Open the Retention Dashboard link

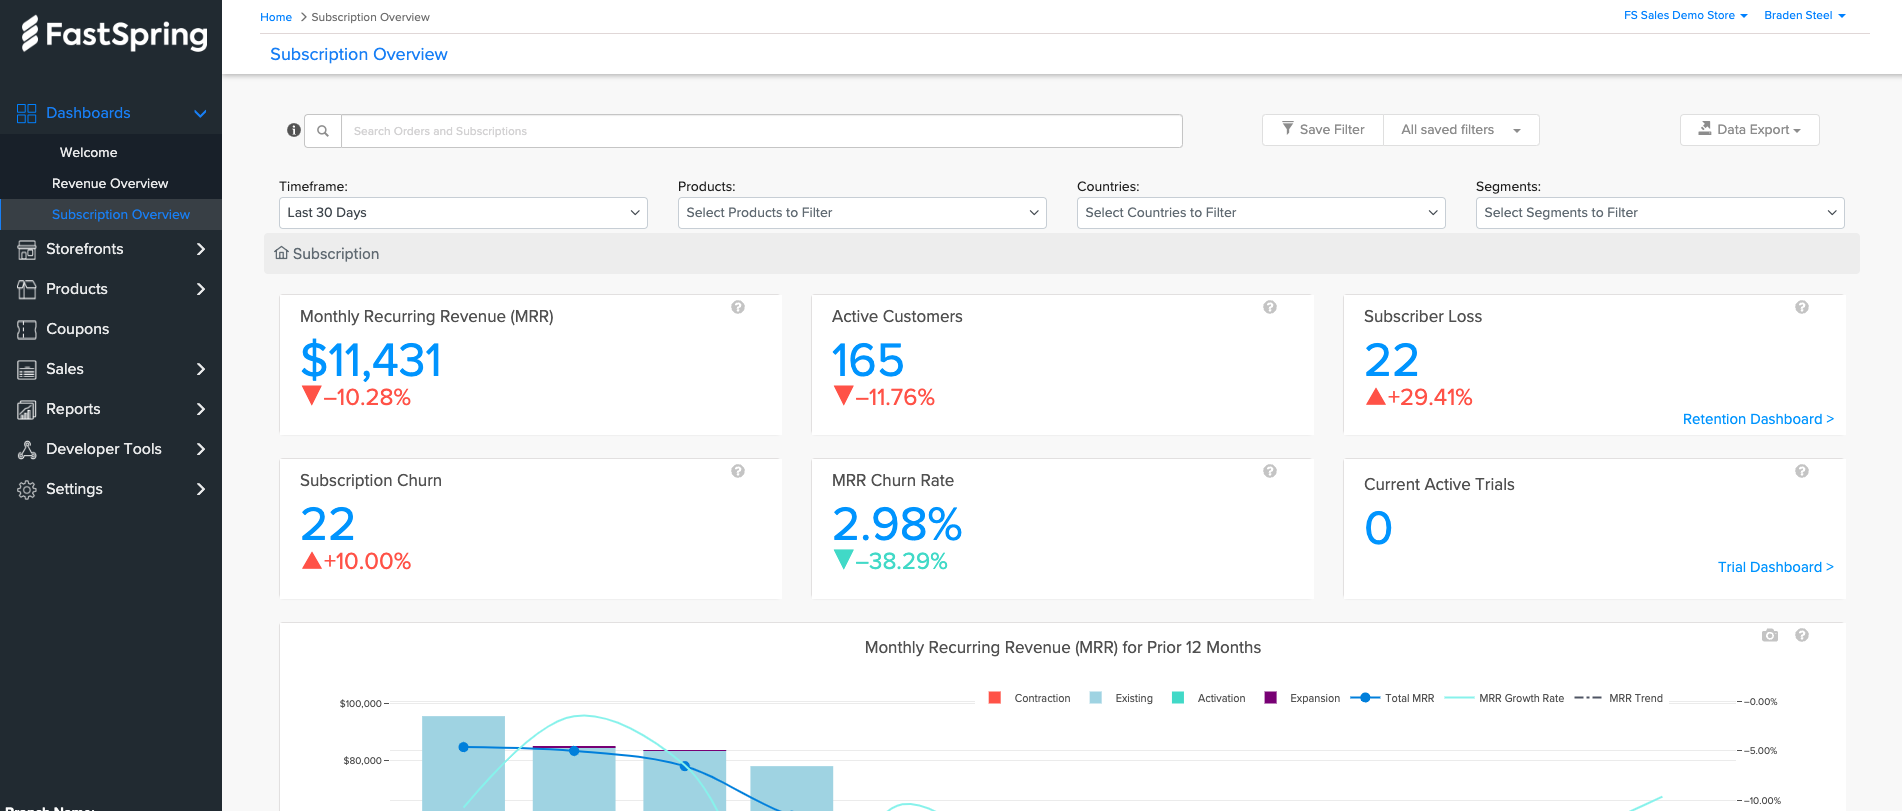1757,419
